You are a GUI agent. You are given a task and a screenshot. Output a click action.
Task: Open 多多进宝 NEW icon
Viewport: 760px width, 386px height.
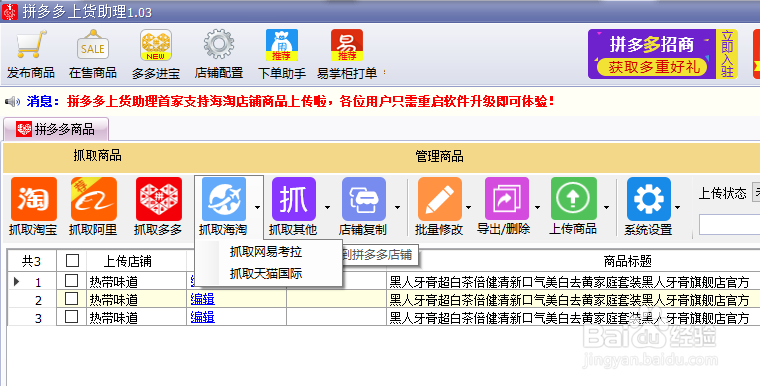(156, 45)
